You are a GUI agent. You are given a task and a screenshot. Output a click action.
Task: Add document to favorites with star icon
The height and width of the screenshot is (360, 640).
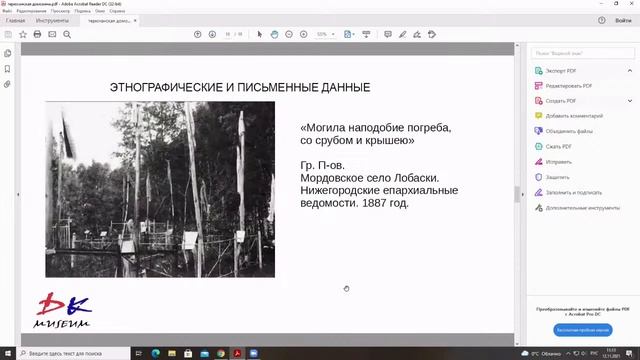[23, 34]
